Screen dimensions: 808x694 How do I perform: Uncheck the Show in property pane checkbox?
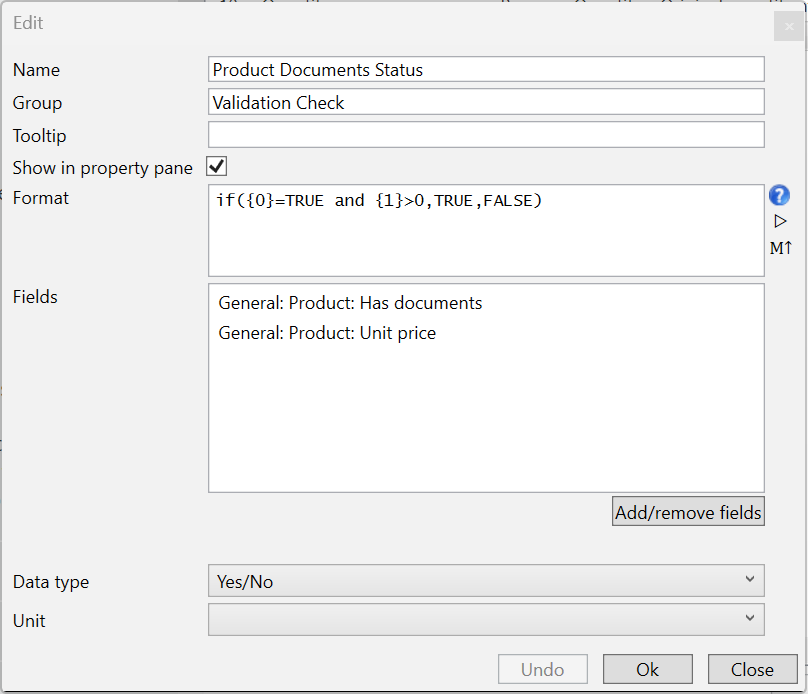coord(216,166)
